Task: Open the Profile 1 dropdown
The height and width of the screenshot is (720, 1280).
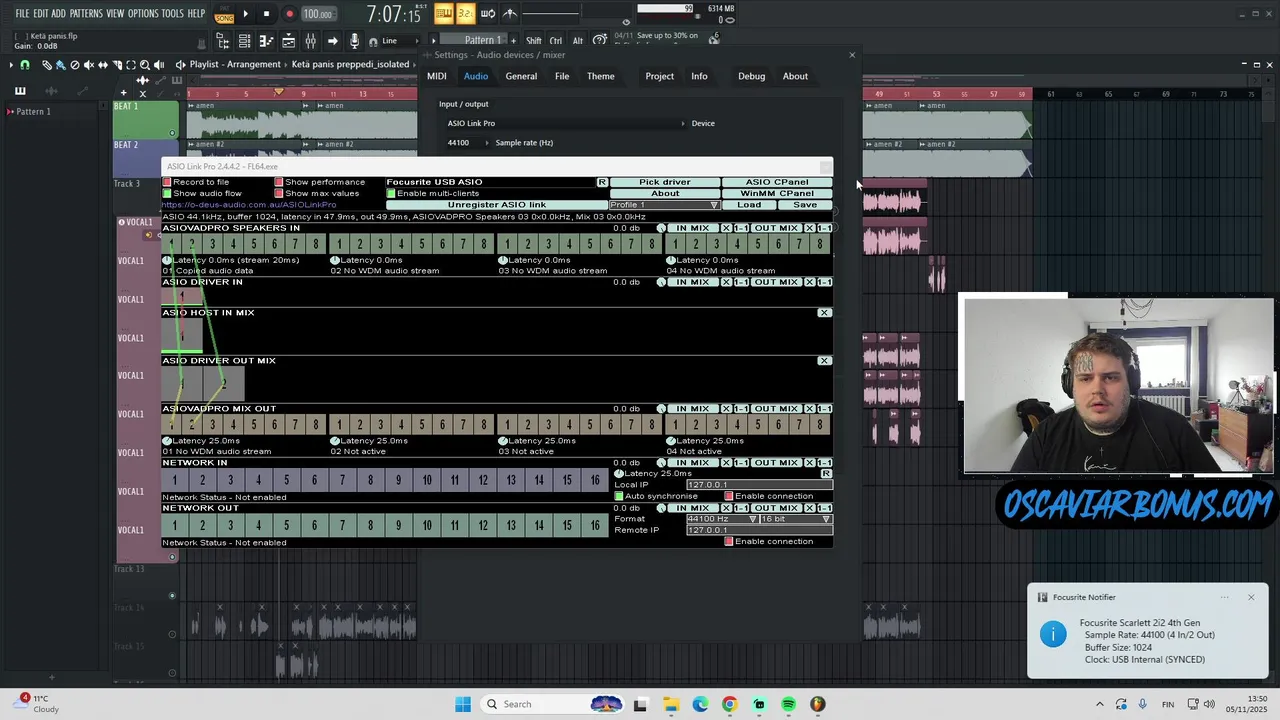Action: (665, 205)
